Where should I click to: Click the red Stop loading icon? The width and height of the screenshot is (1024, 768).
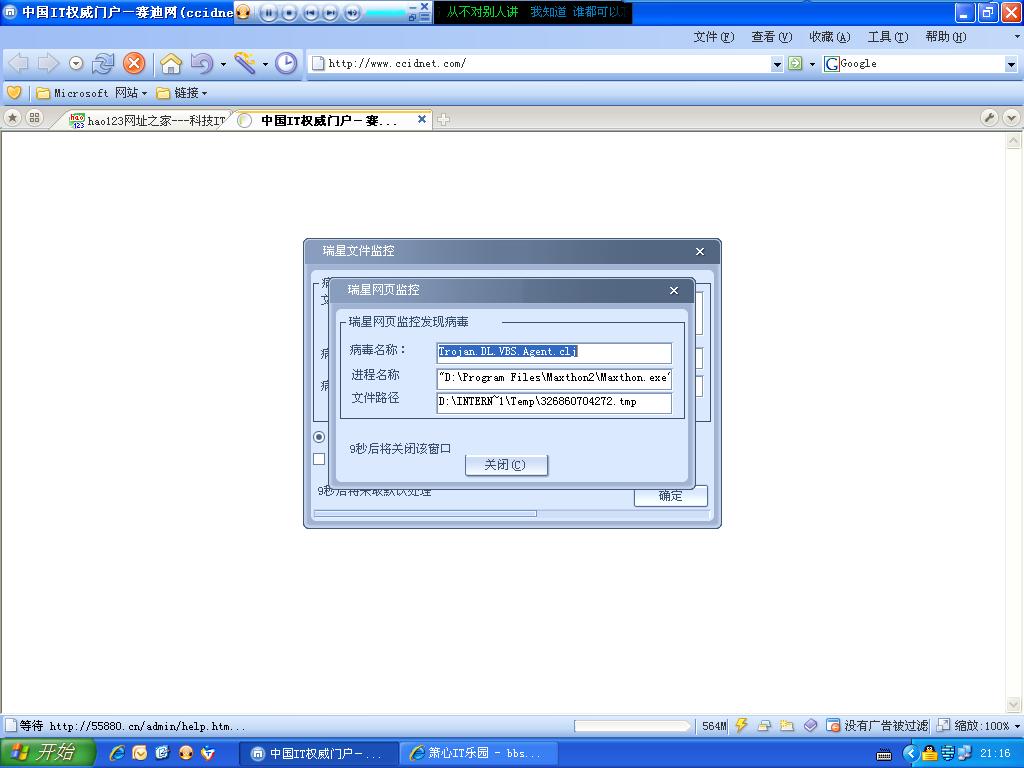pos(134,63)
